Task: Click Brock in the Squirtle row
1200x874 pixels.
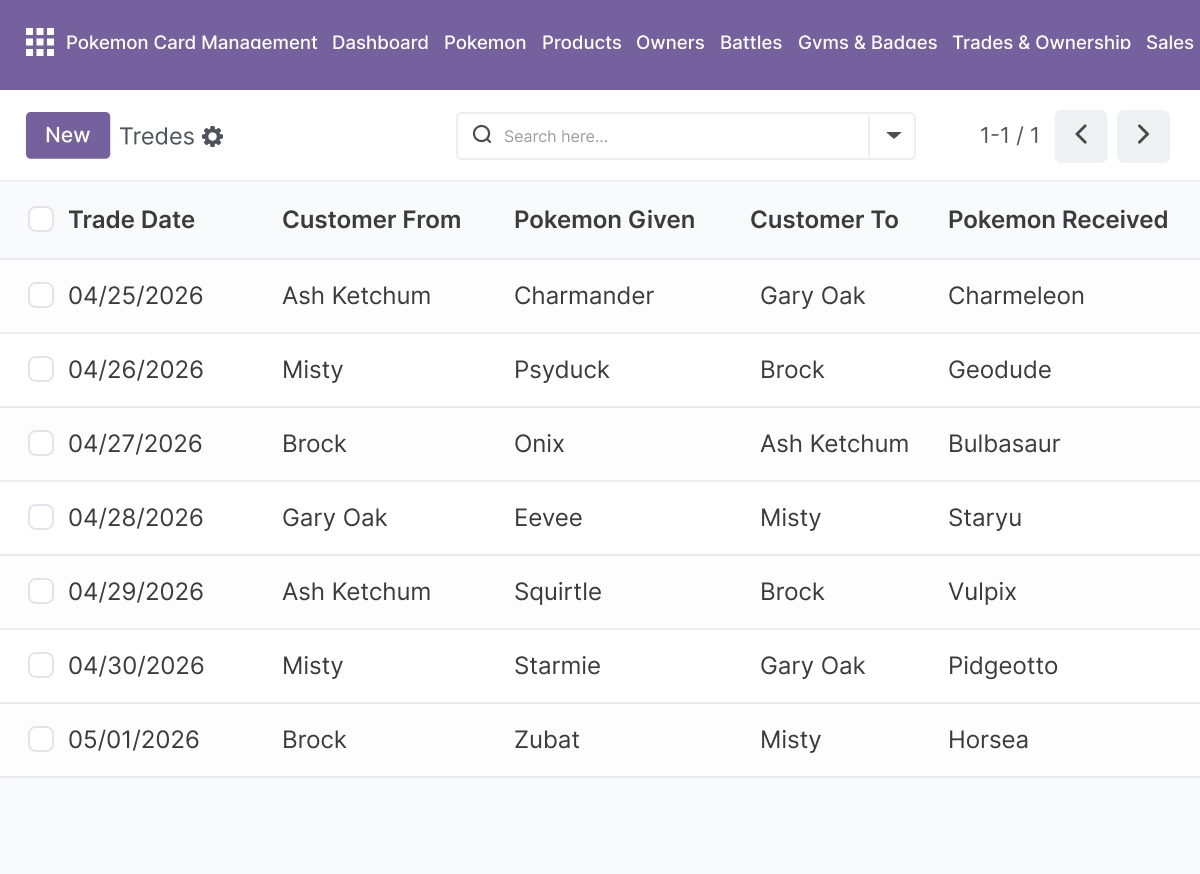Action: click(x=792, y=592)
